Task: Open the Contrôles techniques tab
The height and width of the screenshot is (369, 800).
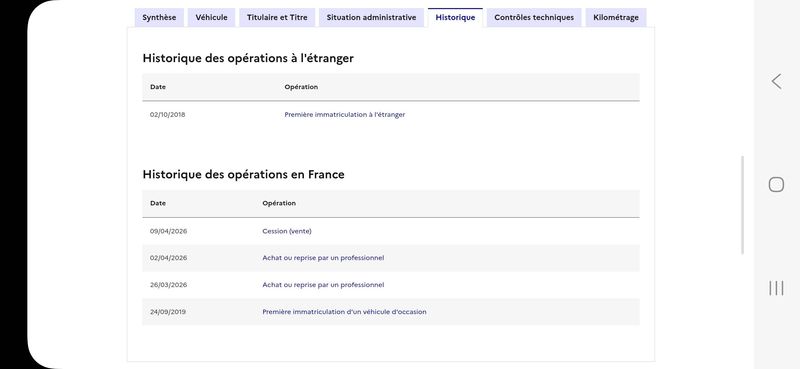Action: (534, 17)
